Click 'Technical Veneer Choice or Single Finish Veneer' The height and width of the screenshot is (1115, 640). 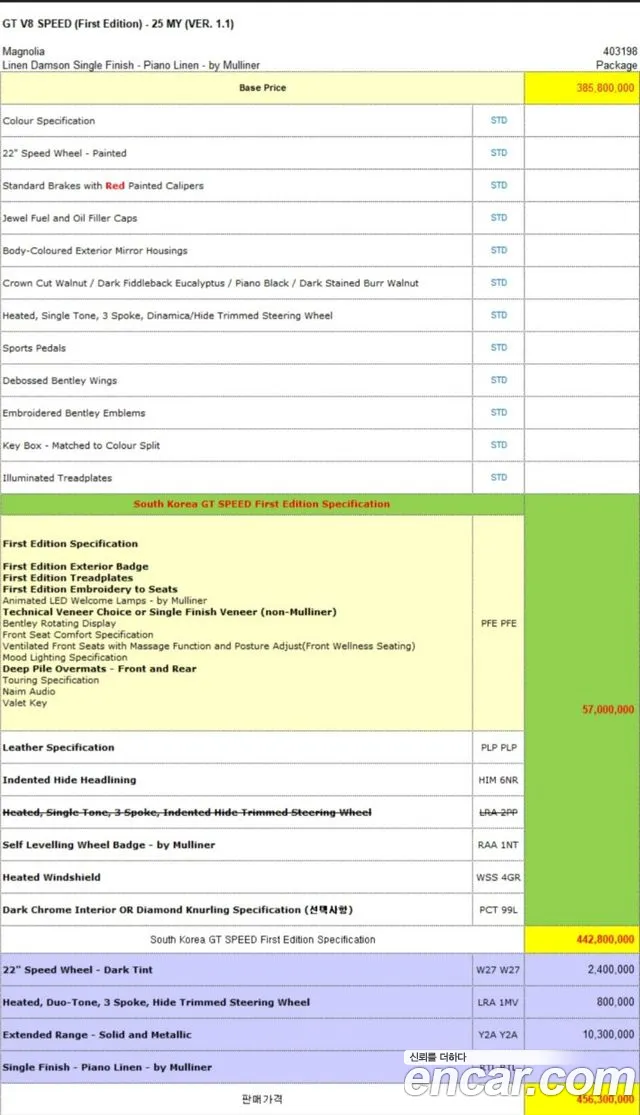coord(169,612)
